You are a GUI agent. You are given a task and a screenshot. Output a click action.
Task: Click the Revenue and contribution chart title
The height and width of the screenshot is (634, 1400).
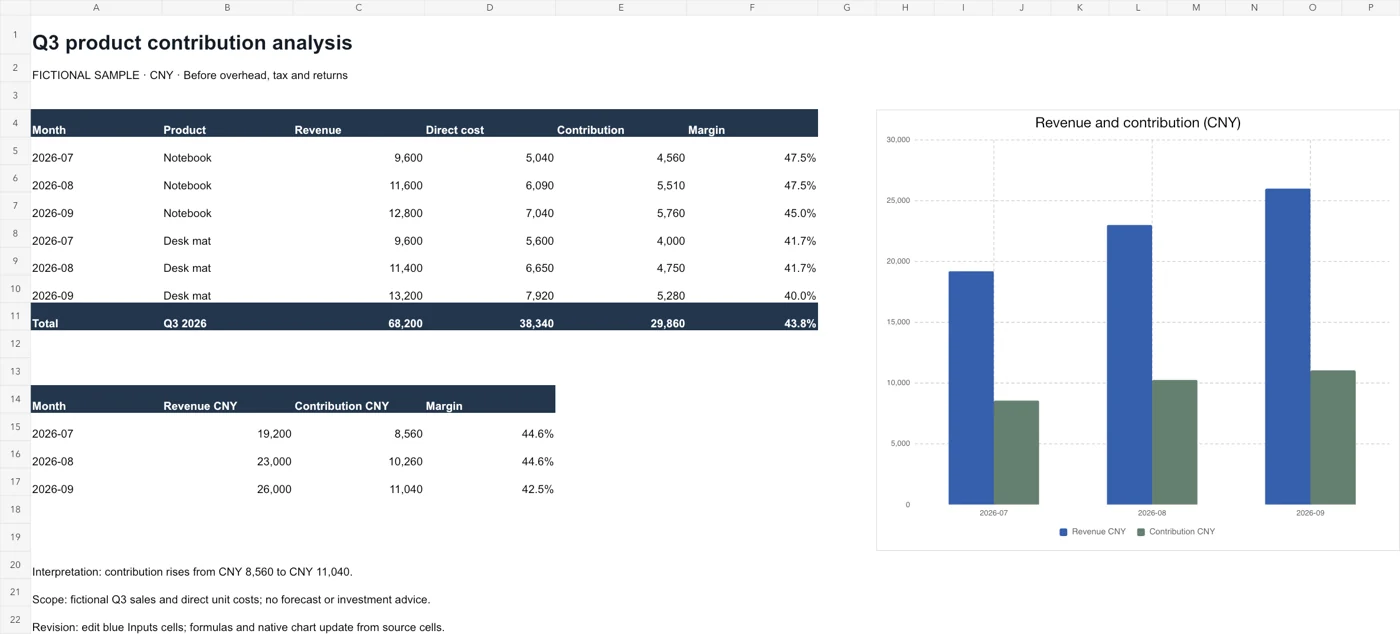1137,123
